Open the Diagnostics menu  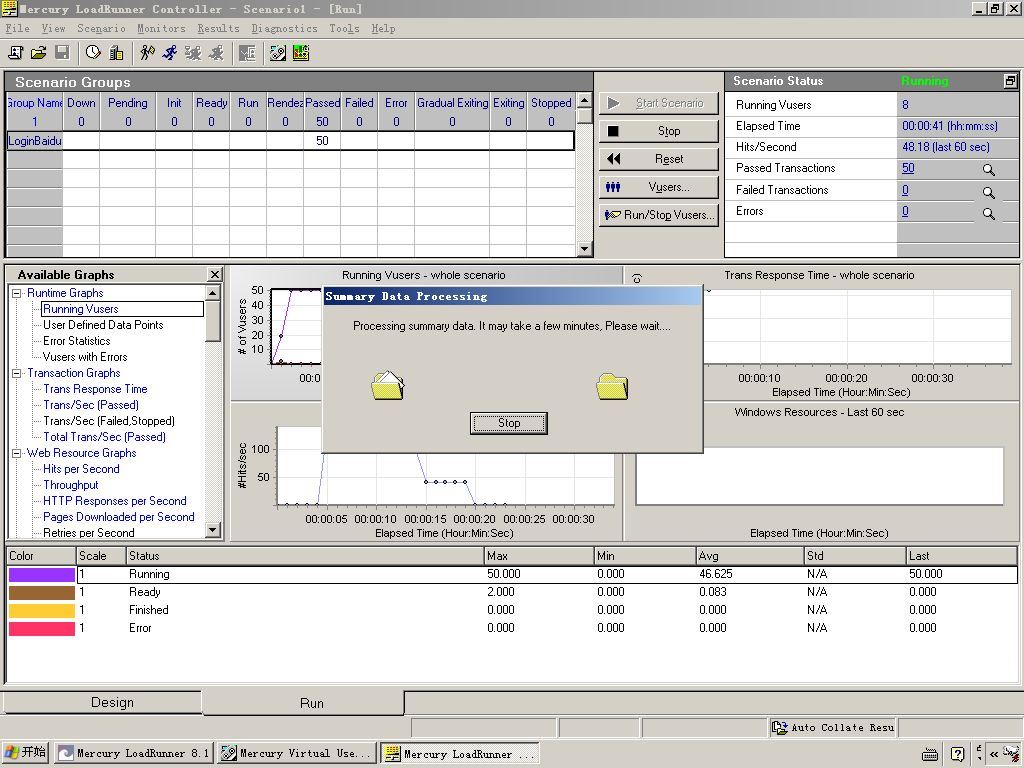tap(284, 28)
